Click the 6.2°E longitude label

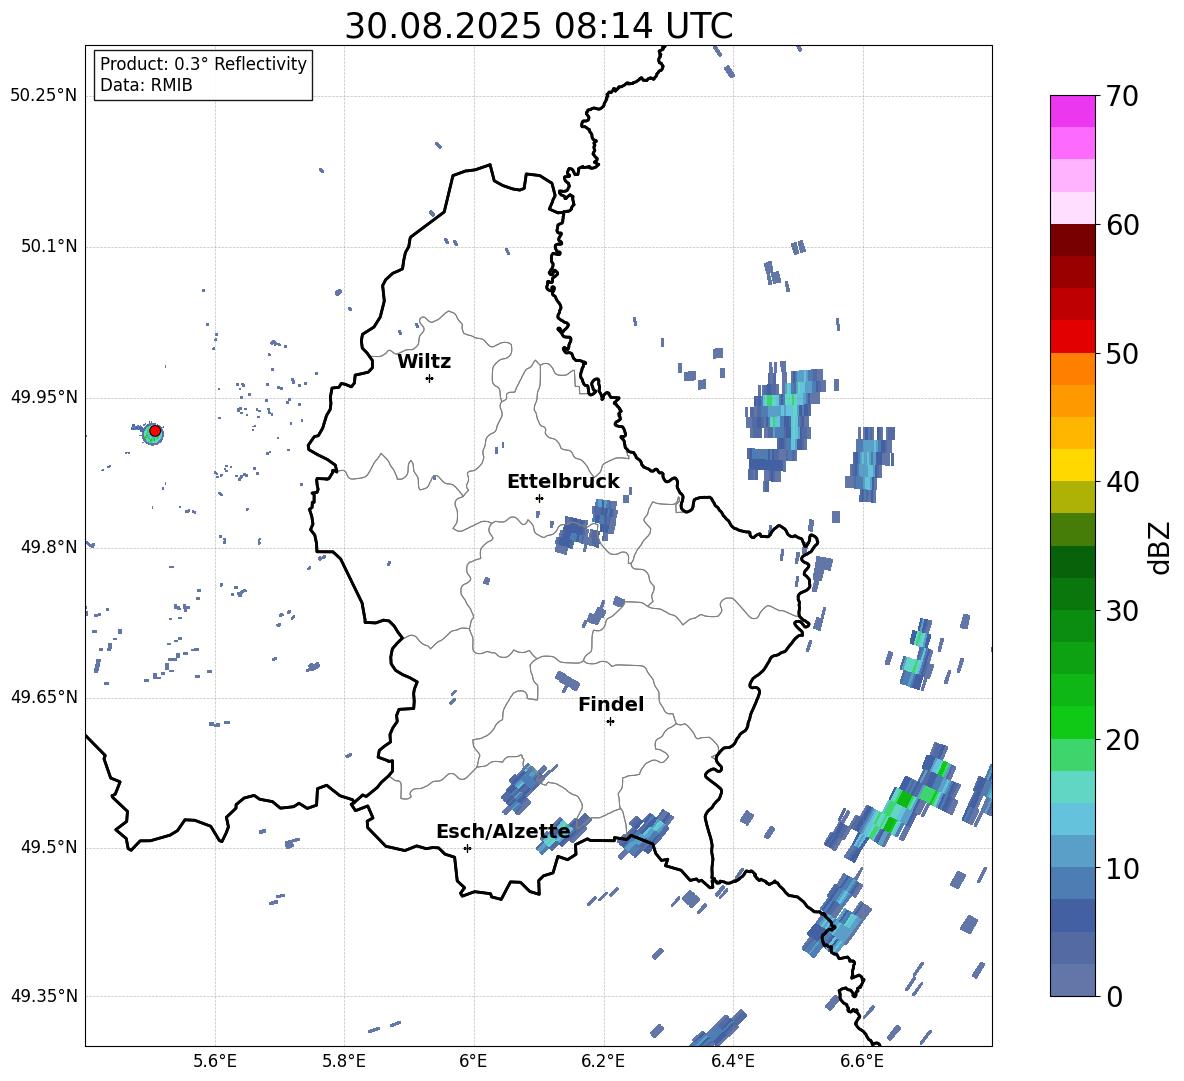pyautogui.click(x=603, y=1062)
